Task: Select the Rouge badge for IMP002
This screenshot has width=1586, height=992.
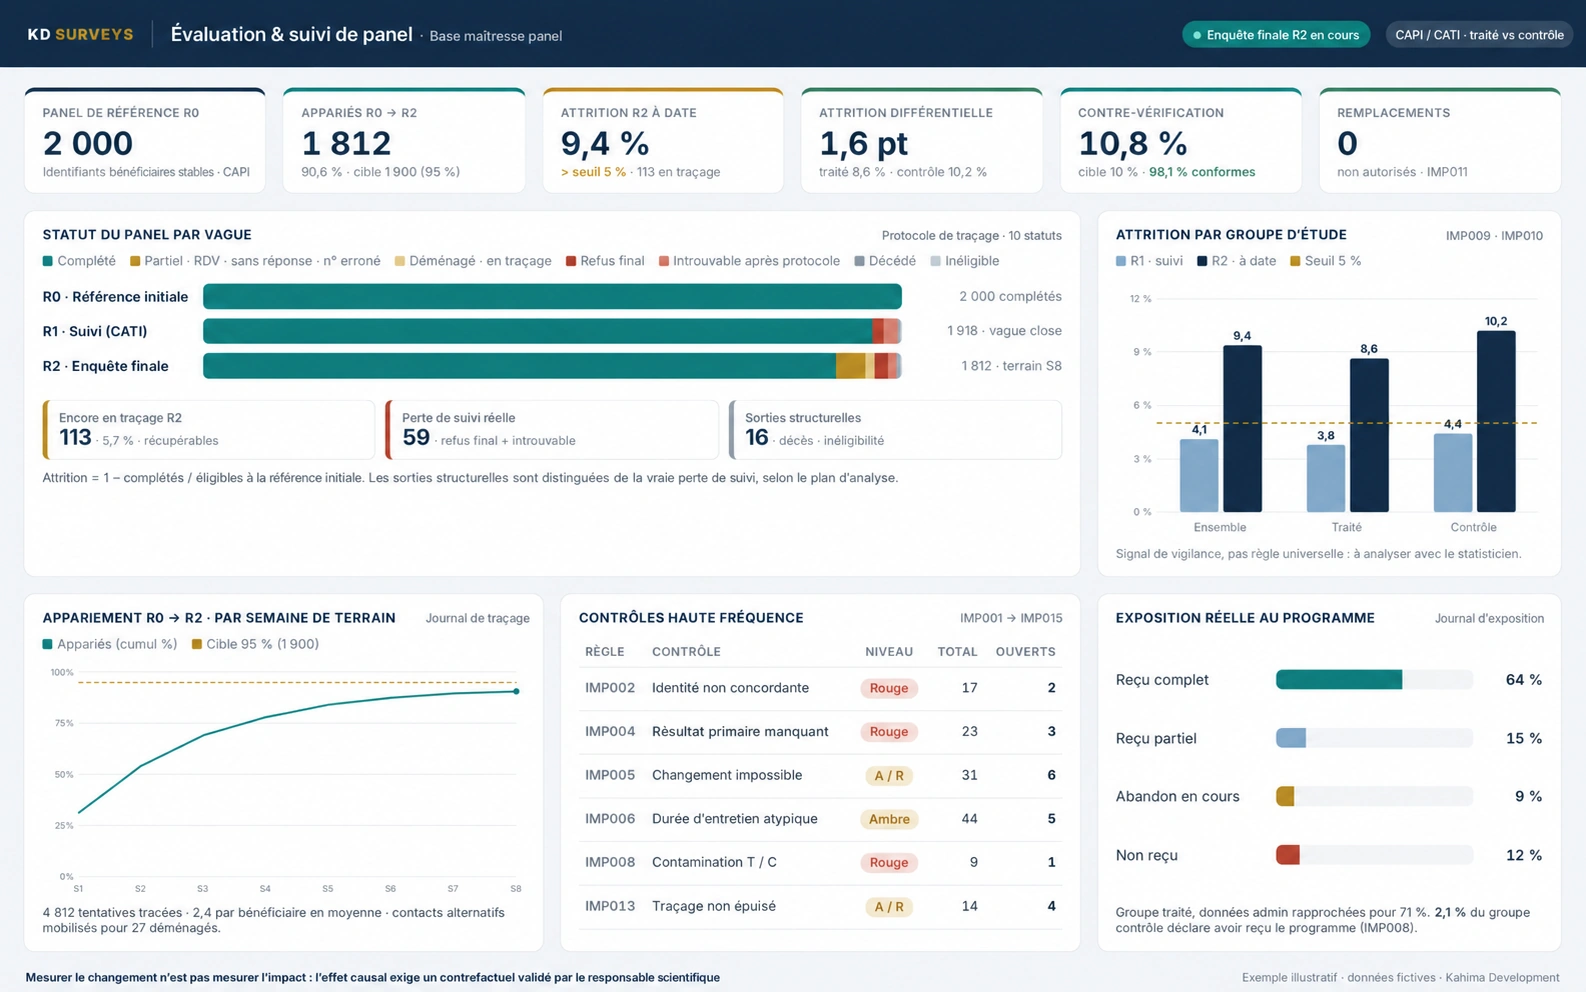Action: point(888,688)
